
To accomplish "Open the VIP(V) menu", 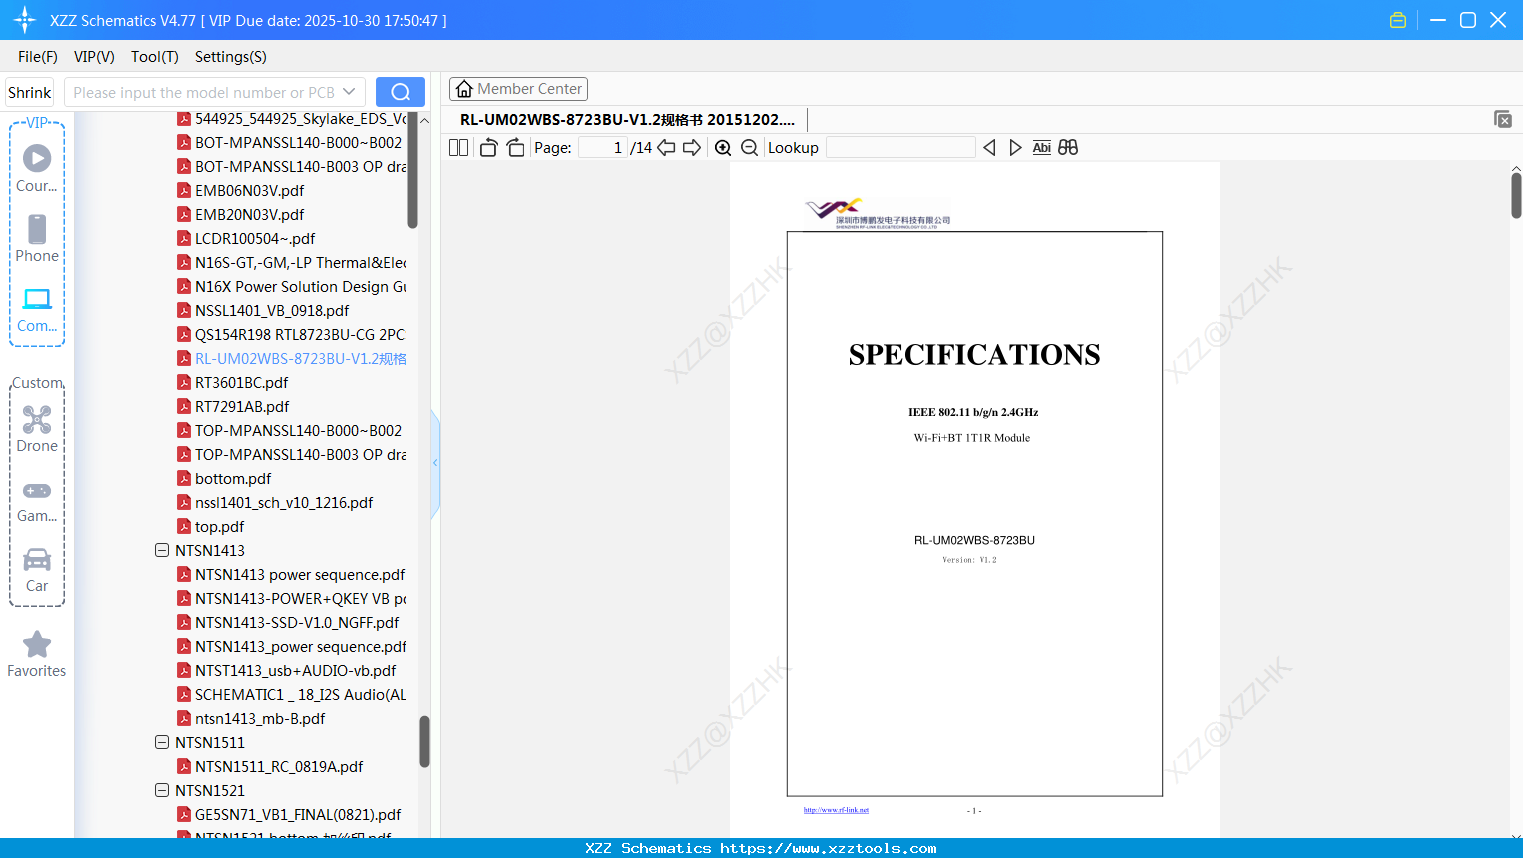I will 94,57.
